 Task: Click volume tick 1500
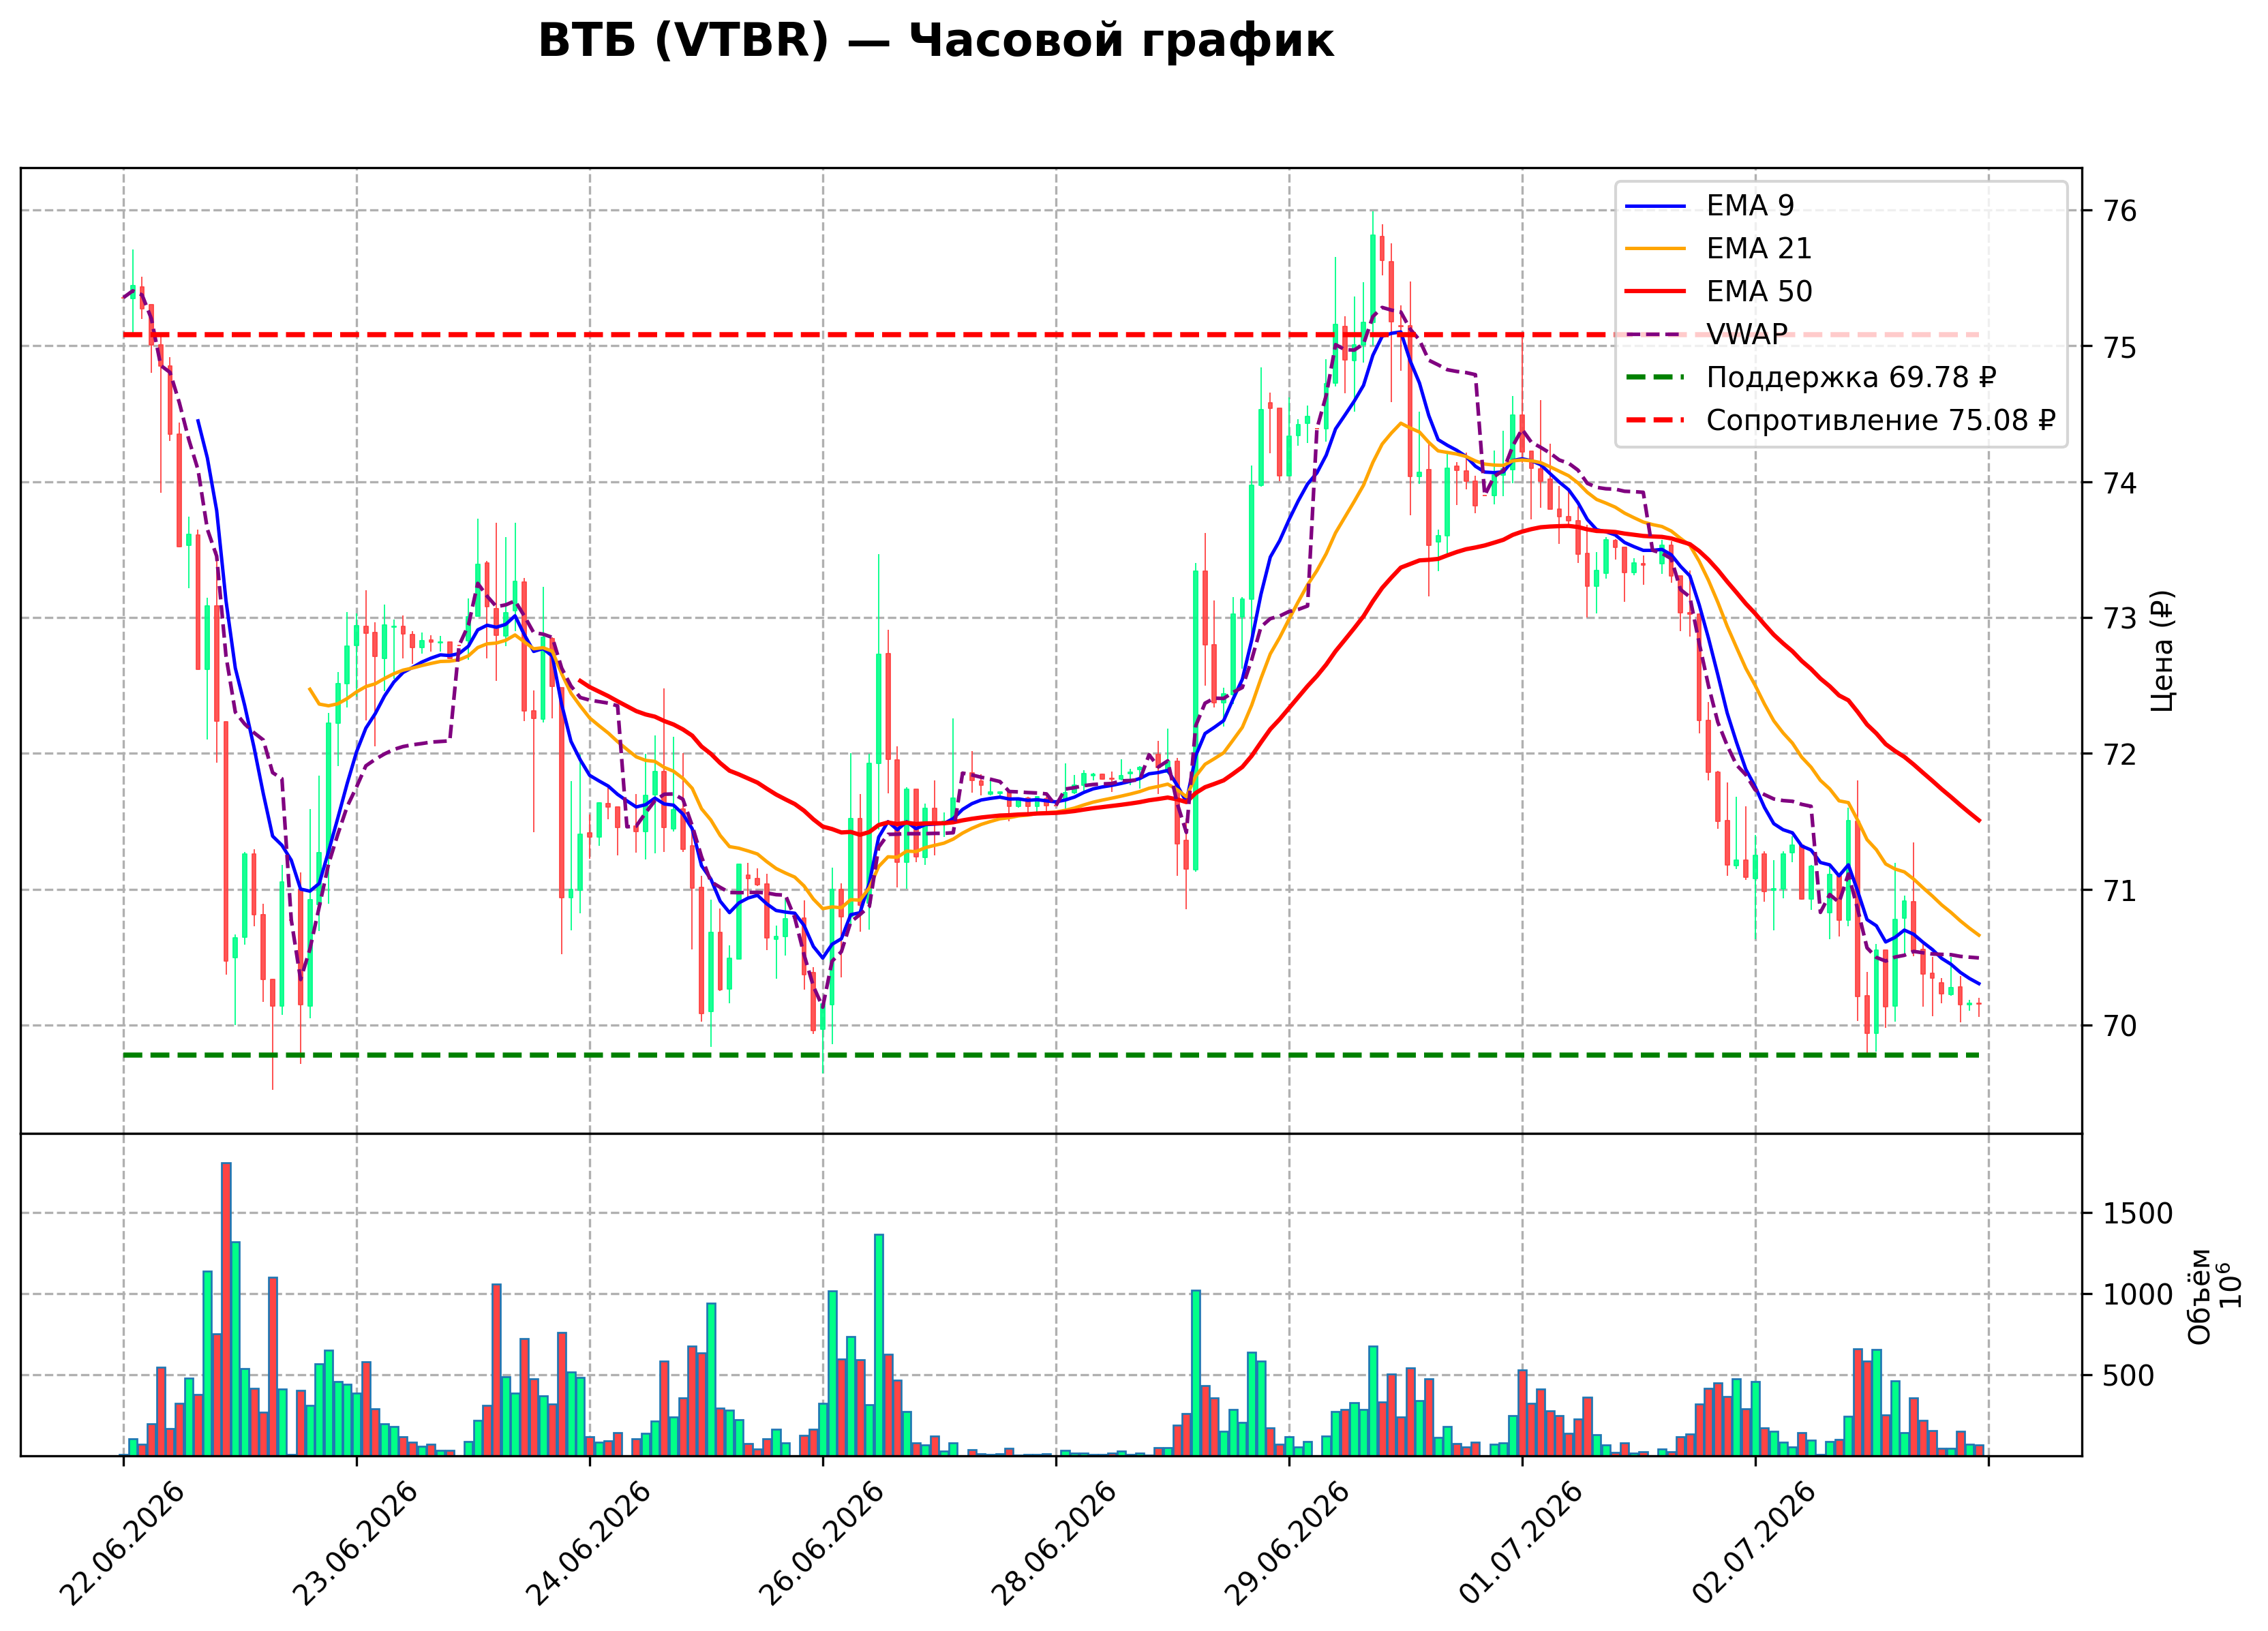click(2138, 1214)
